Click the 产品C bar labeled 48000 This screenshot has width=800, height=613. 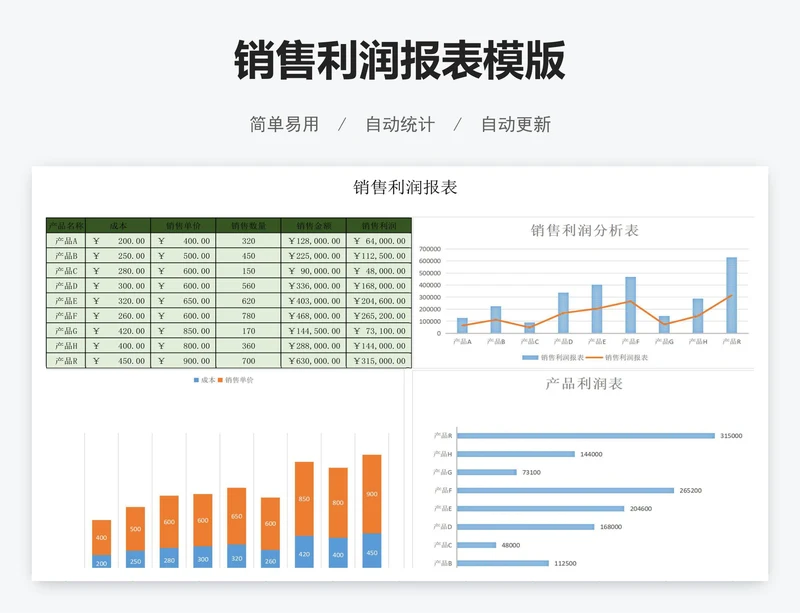pyautogui.click(x=475, y=545)
